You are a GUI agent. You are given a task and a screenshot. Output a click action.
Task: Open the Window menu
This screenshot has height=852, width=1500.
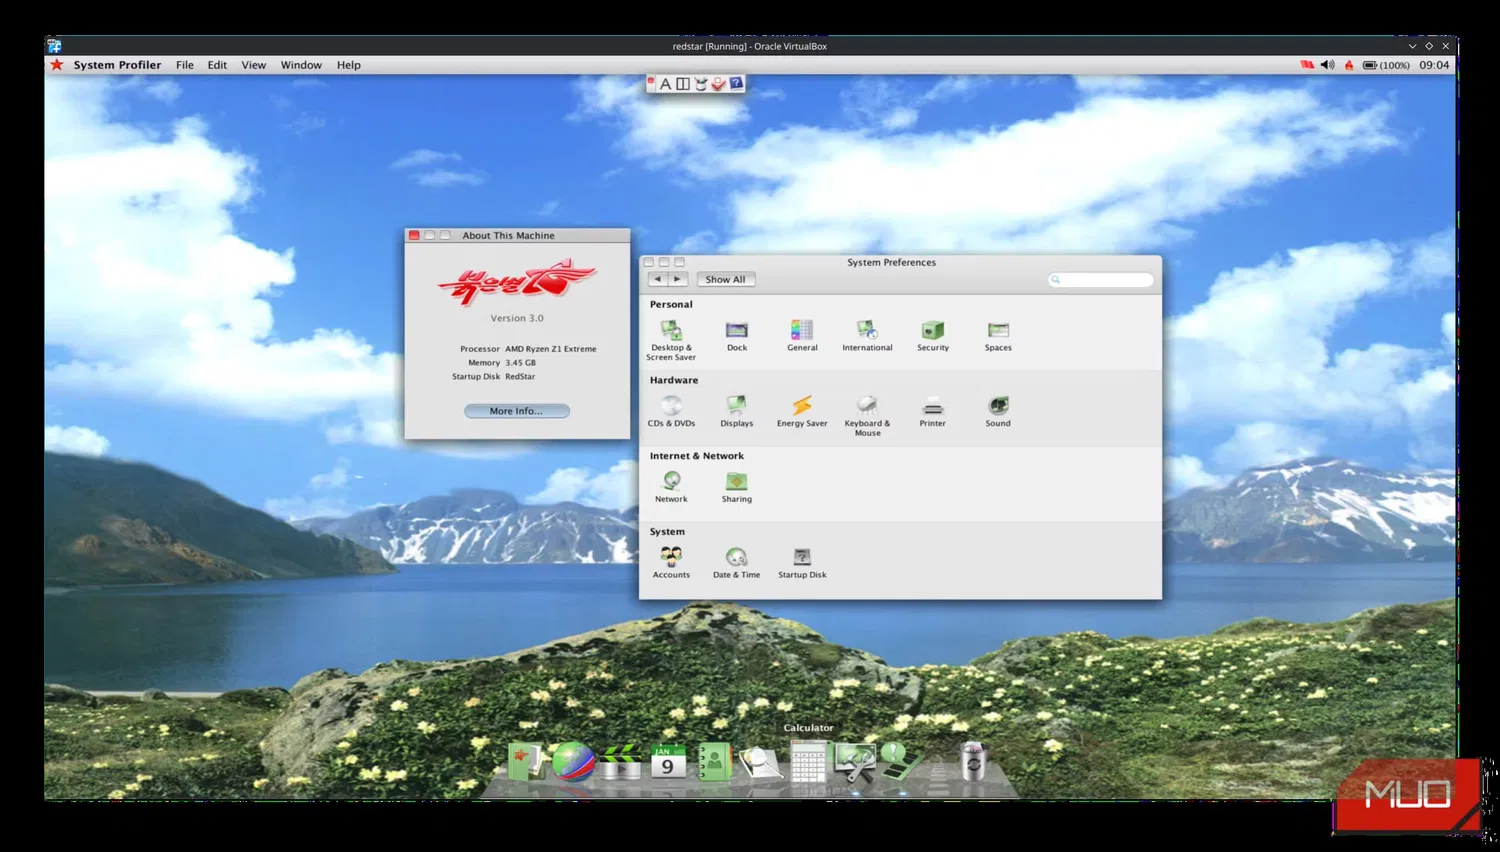tap(301, 65)
